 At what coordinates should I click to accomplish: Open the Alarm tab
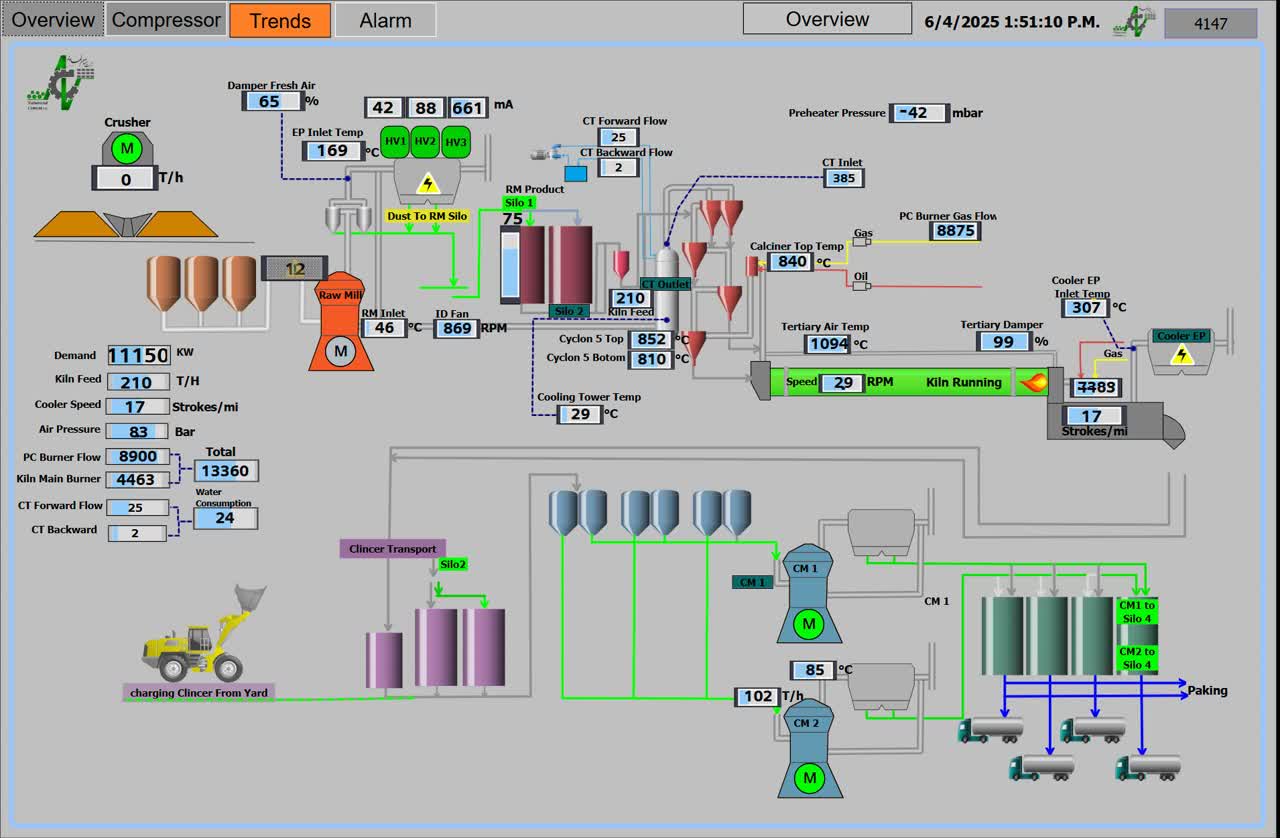pos(385,20)
